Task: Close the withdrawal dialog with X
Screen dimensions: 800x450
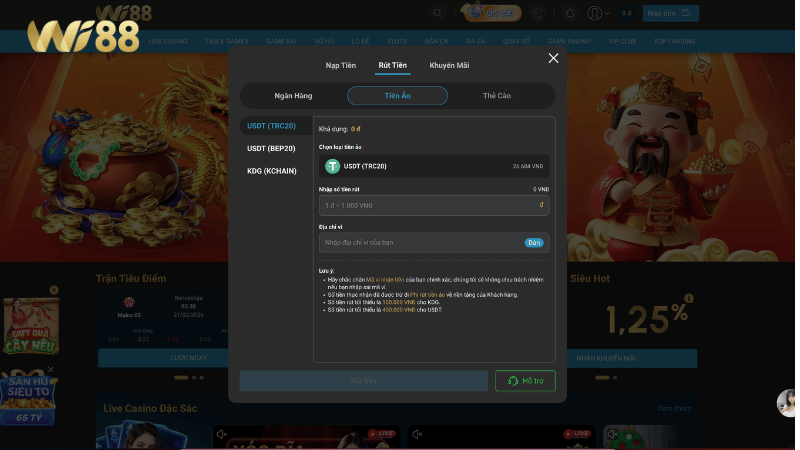Action: (553, 58)
